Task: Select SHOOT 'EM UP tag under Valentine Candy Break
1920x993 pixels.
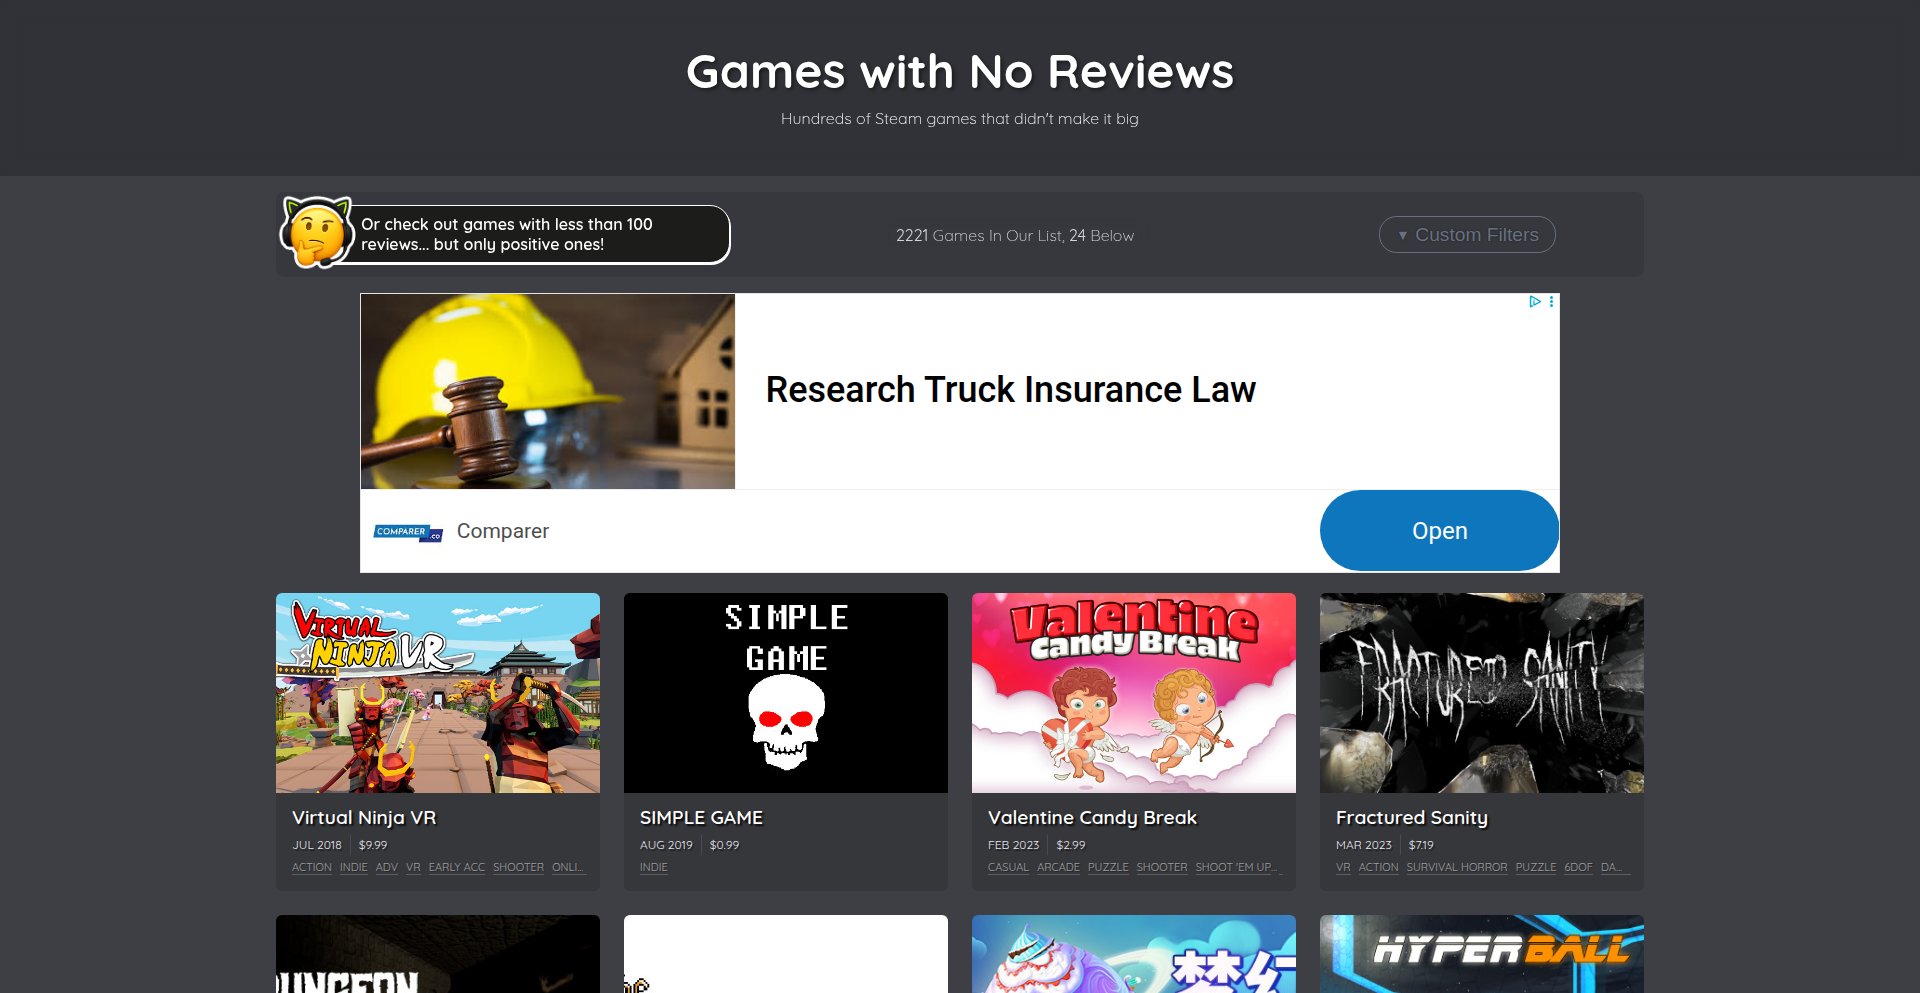Action: click(1235, 867)
